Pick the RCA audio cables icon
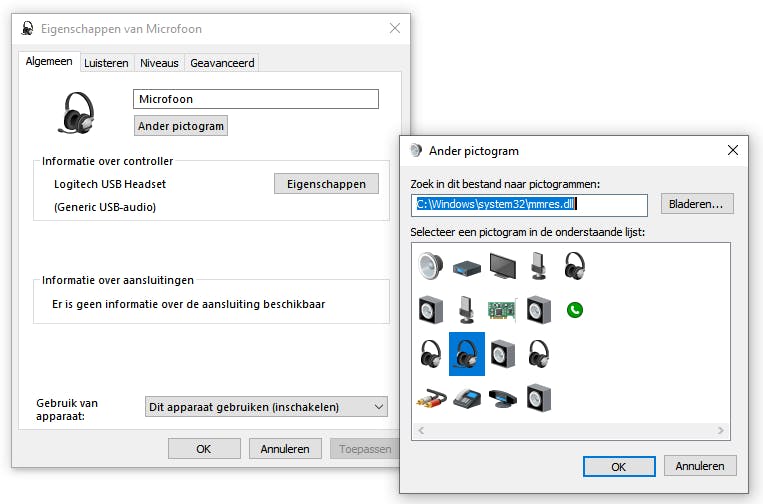The image size is (763, 504). 431,398
